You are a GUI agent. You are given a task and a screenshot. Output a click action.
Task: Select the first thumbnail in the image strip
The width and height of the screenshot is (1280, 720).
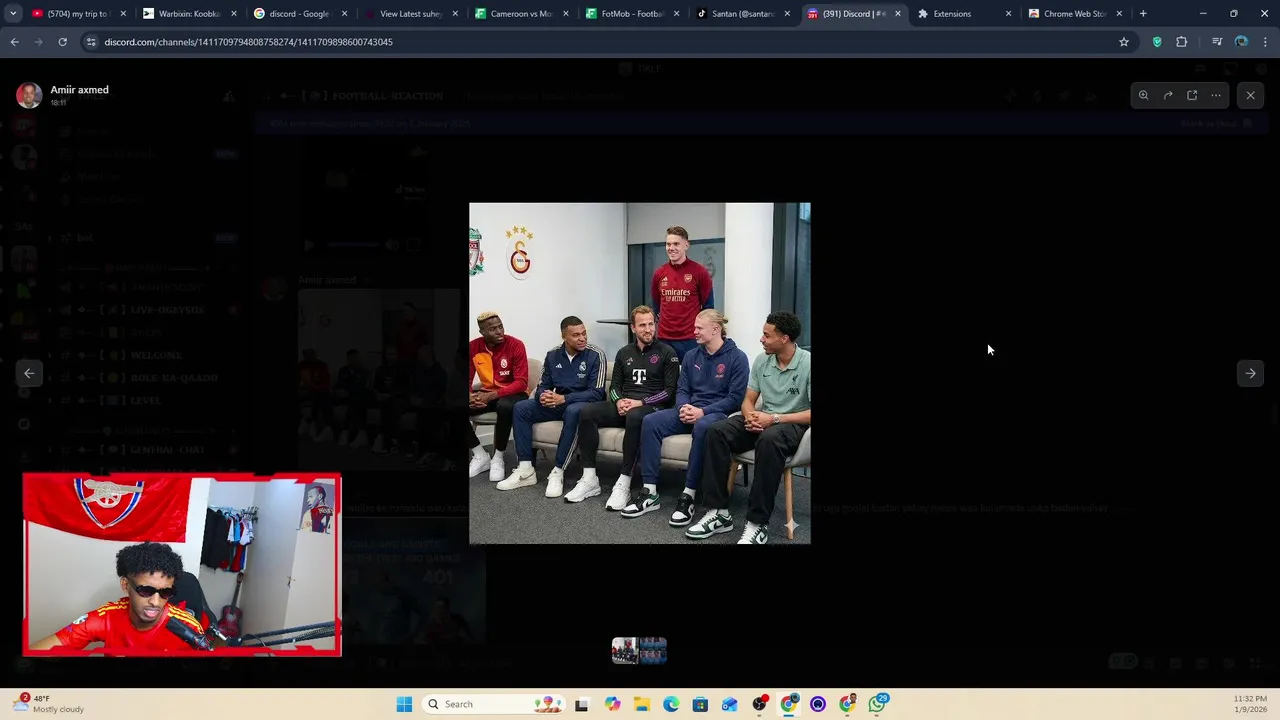tap(625, 651)
